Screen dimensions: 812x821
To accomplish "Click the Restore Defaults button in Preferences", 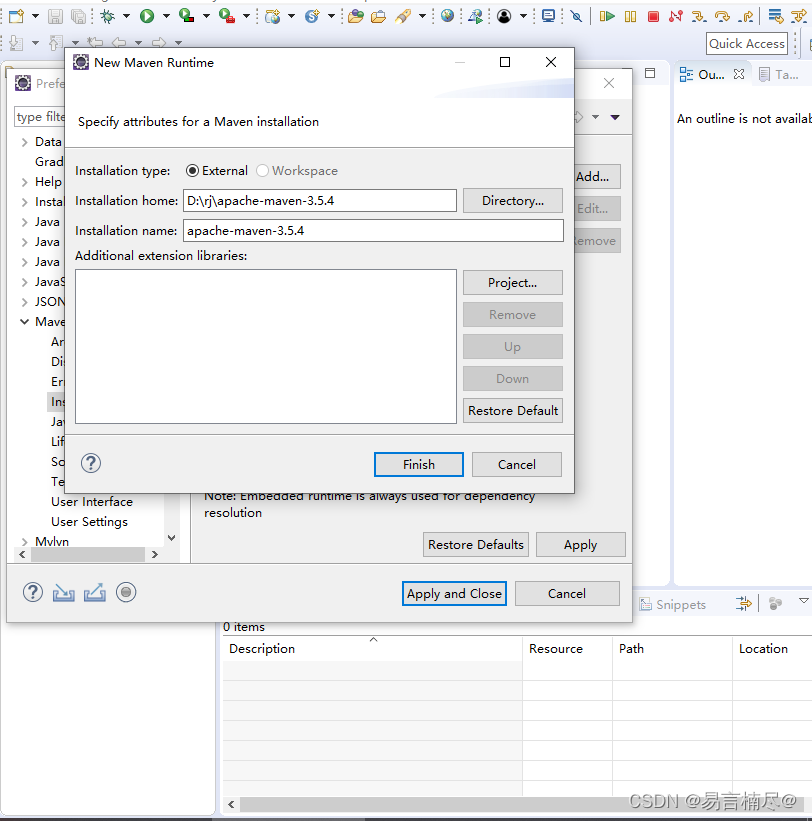I will click(475, 545).
